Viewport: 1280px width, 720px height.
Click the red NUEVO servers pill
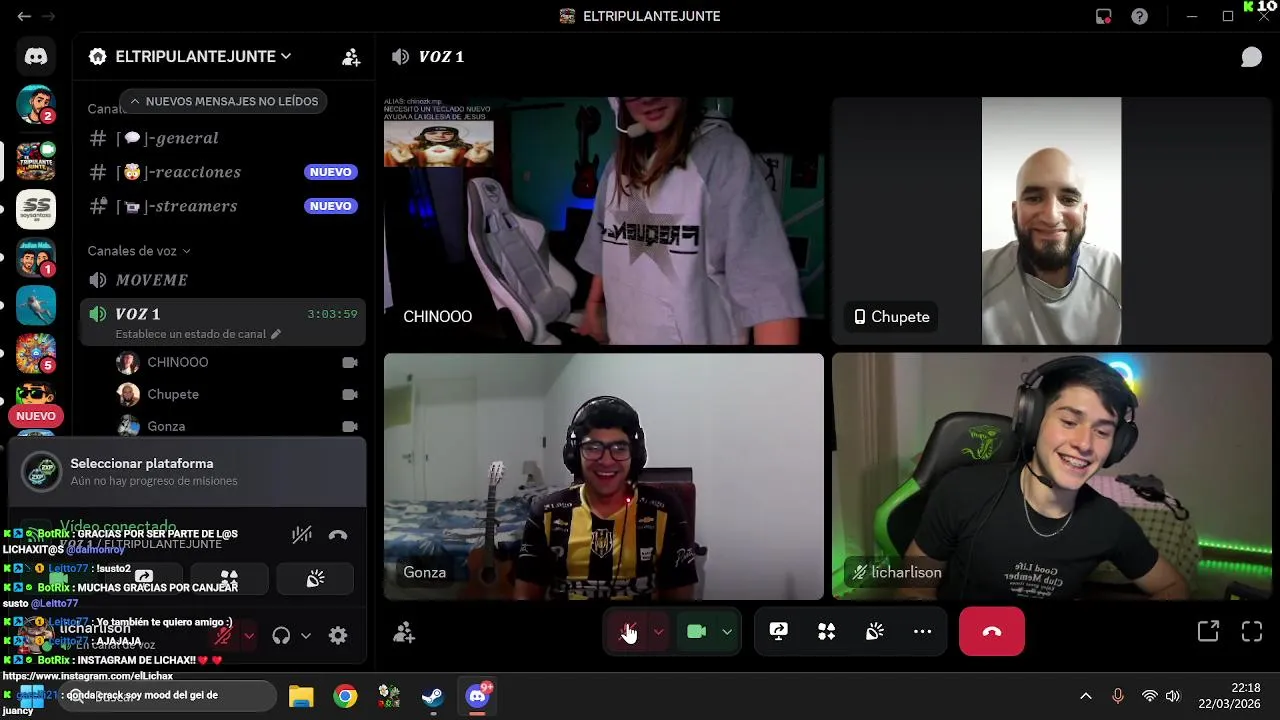click(x=36, y=416)
